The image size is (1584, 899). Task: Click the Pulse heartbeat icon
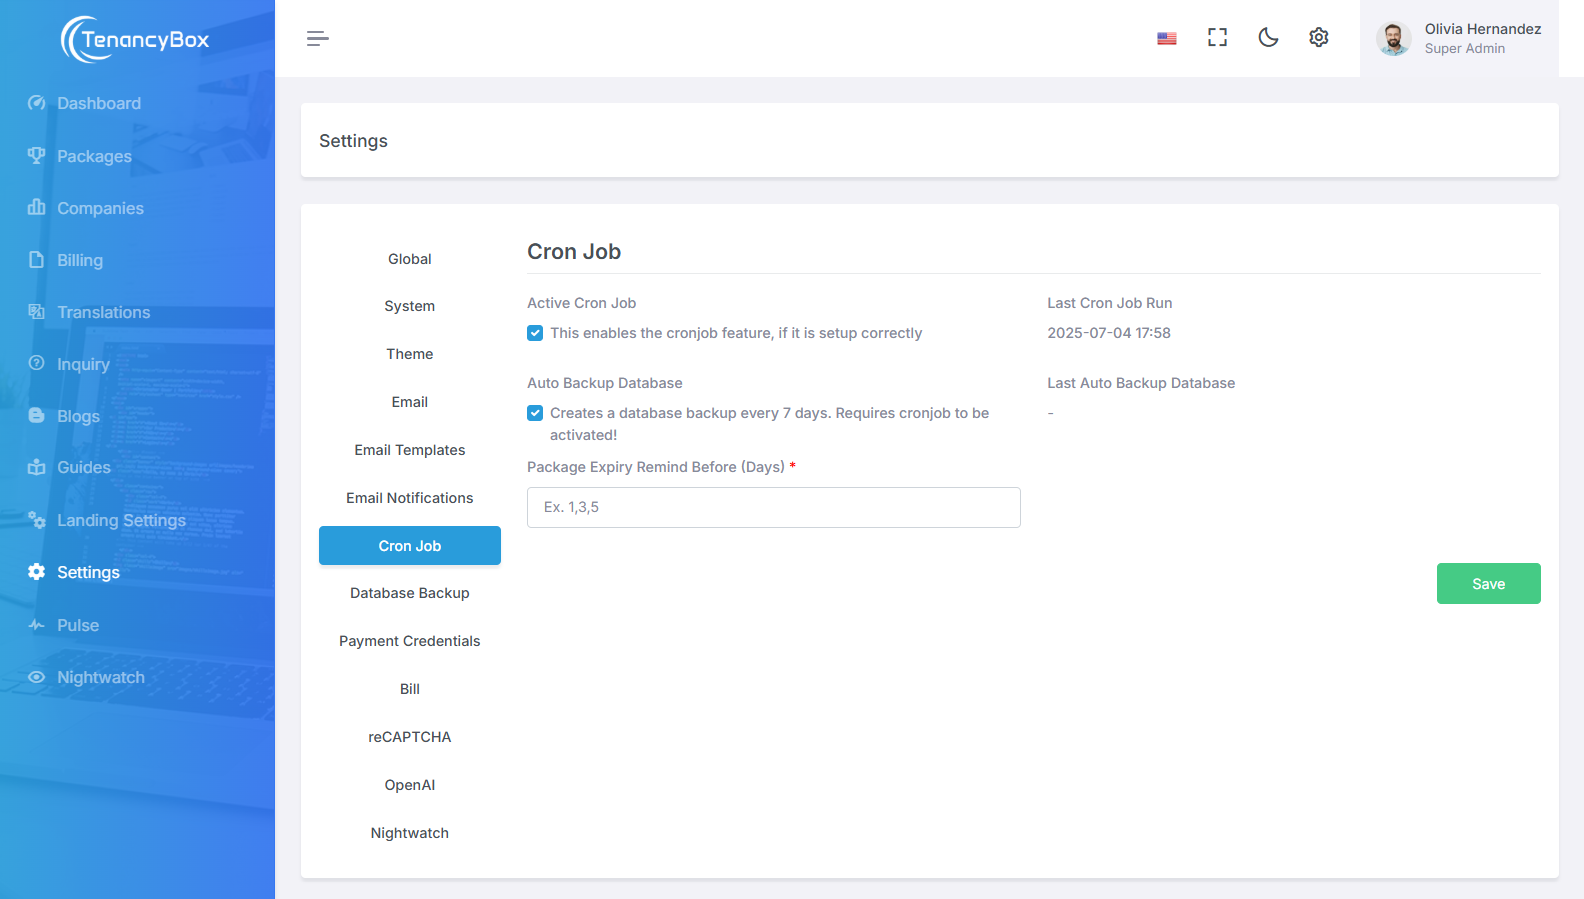pos(37,625)
